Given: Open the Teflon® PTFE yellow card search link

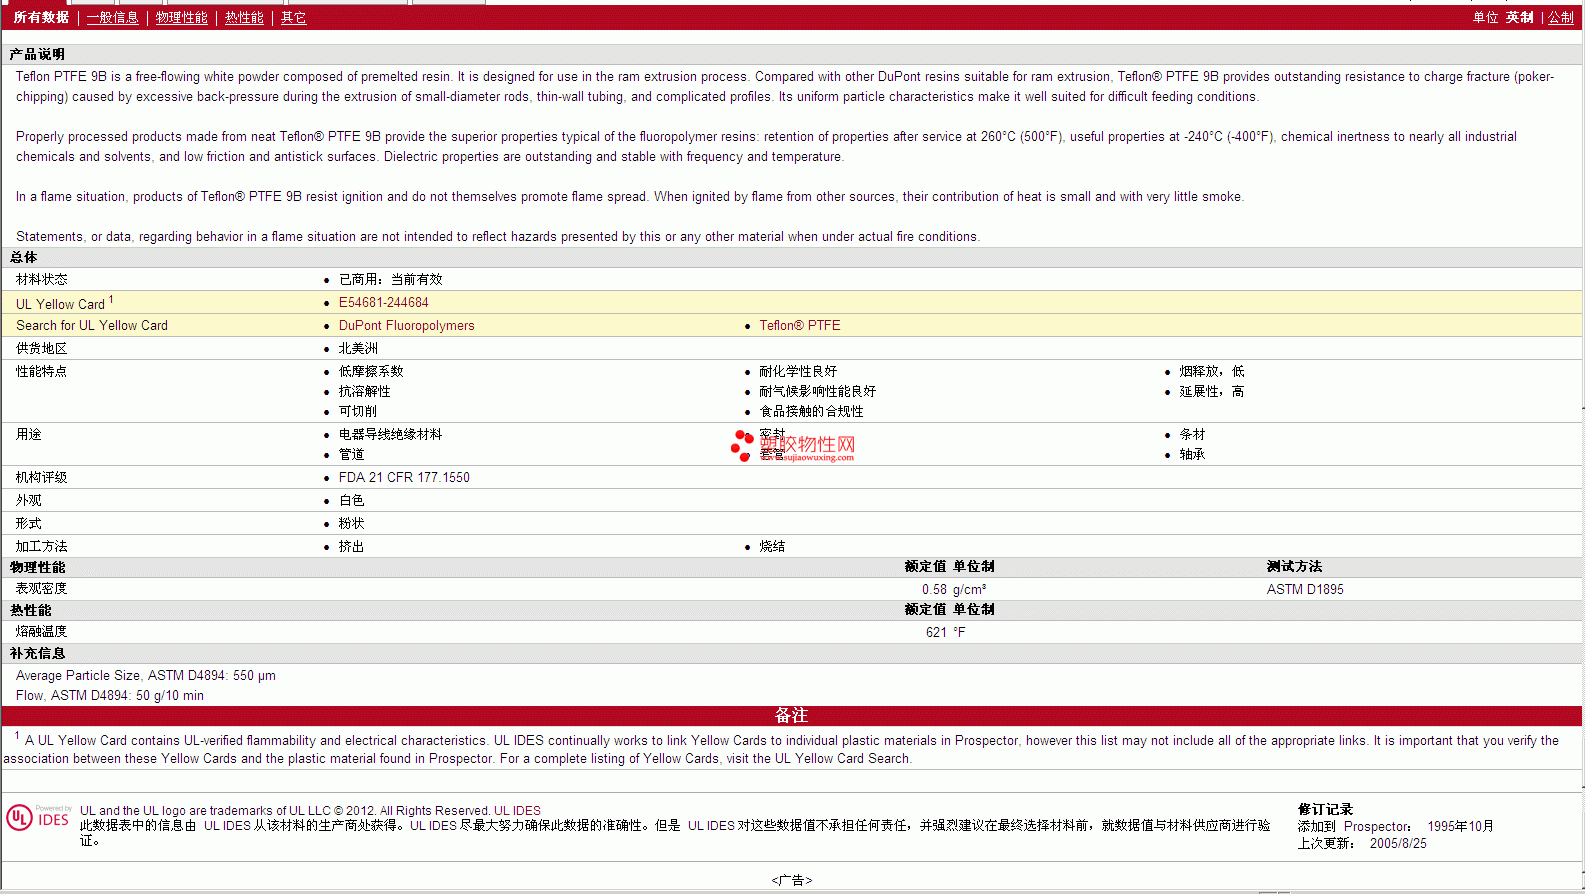Looking at the screenshot, I should click(x=800, y=326).
